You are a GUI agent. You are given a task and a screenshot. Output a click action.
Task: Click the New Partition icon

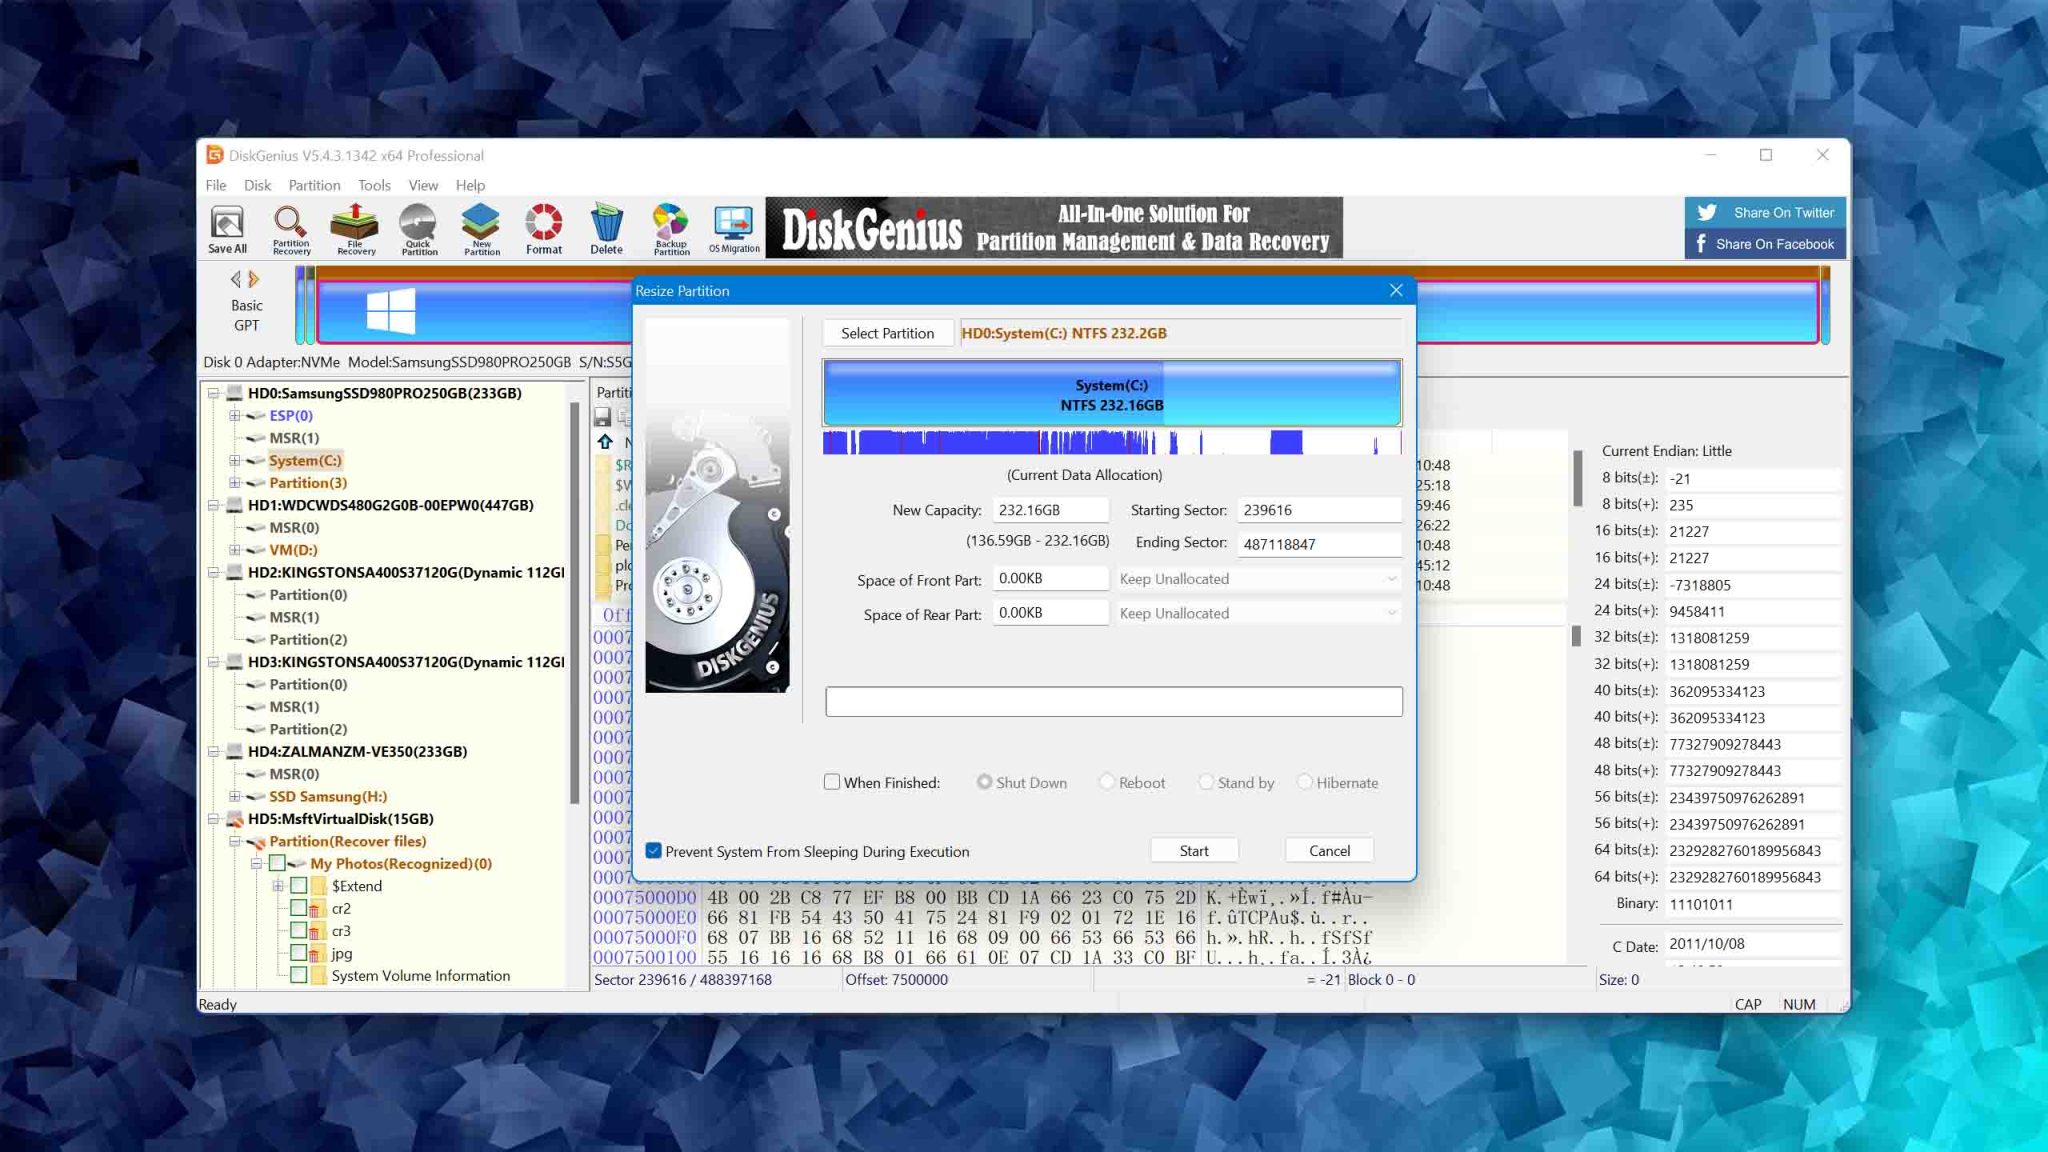point(481,228)
